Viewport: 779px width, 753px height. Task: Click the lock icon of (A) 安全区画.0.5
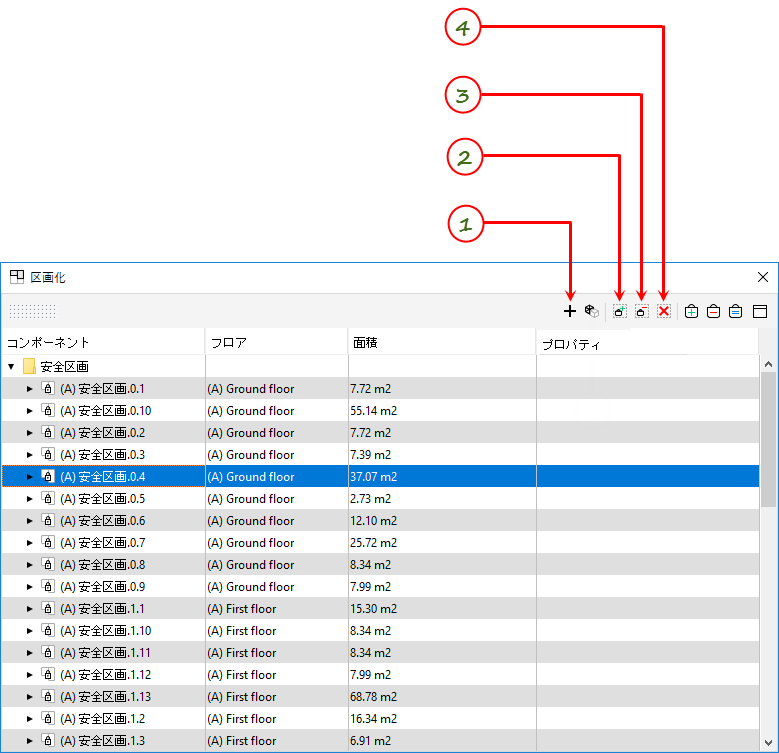tap(48, 498)
